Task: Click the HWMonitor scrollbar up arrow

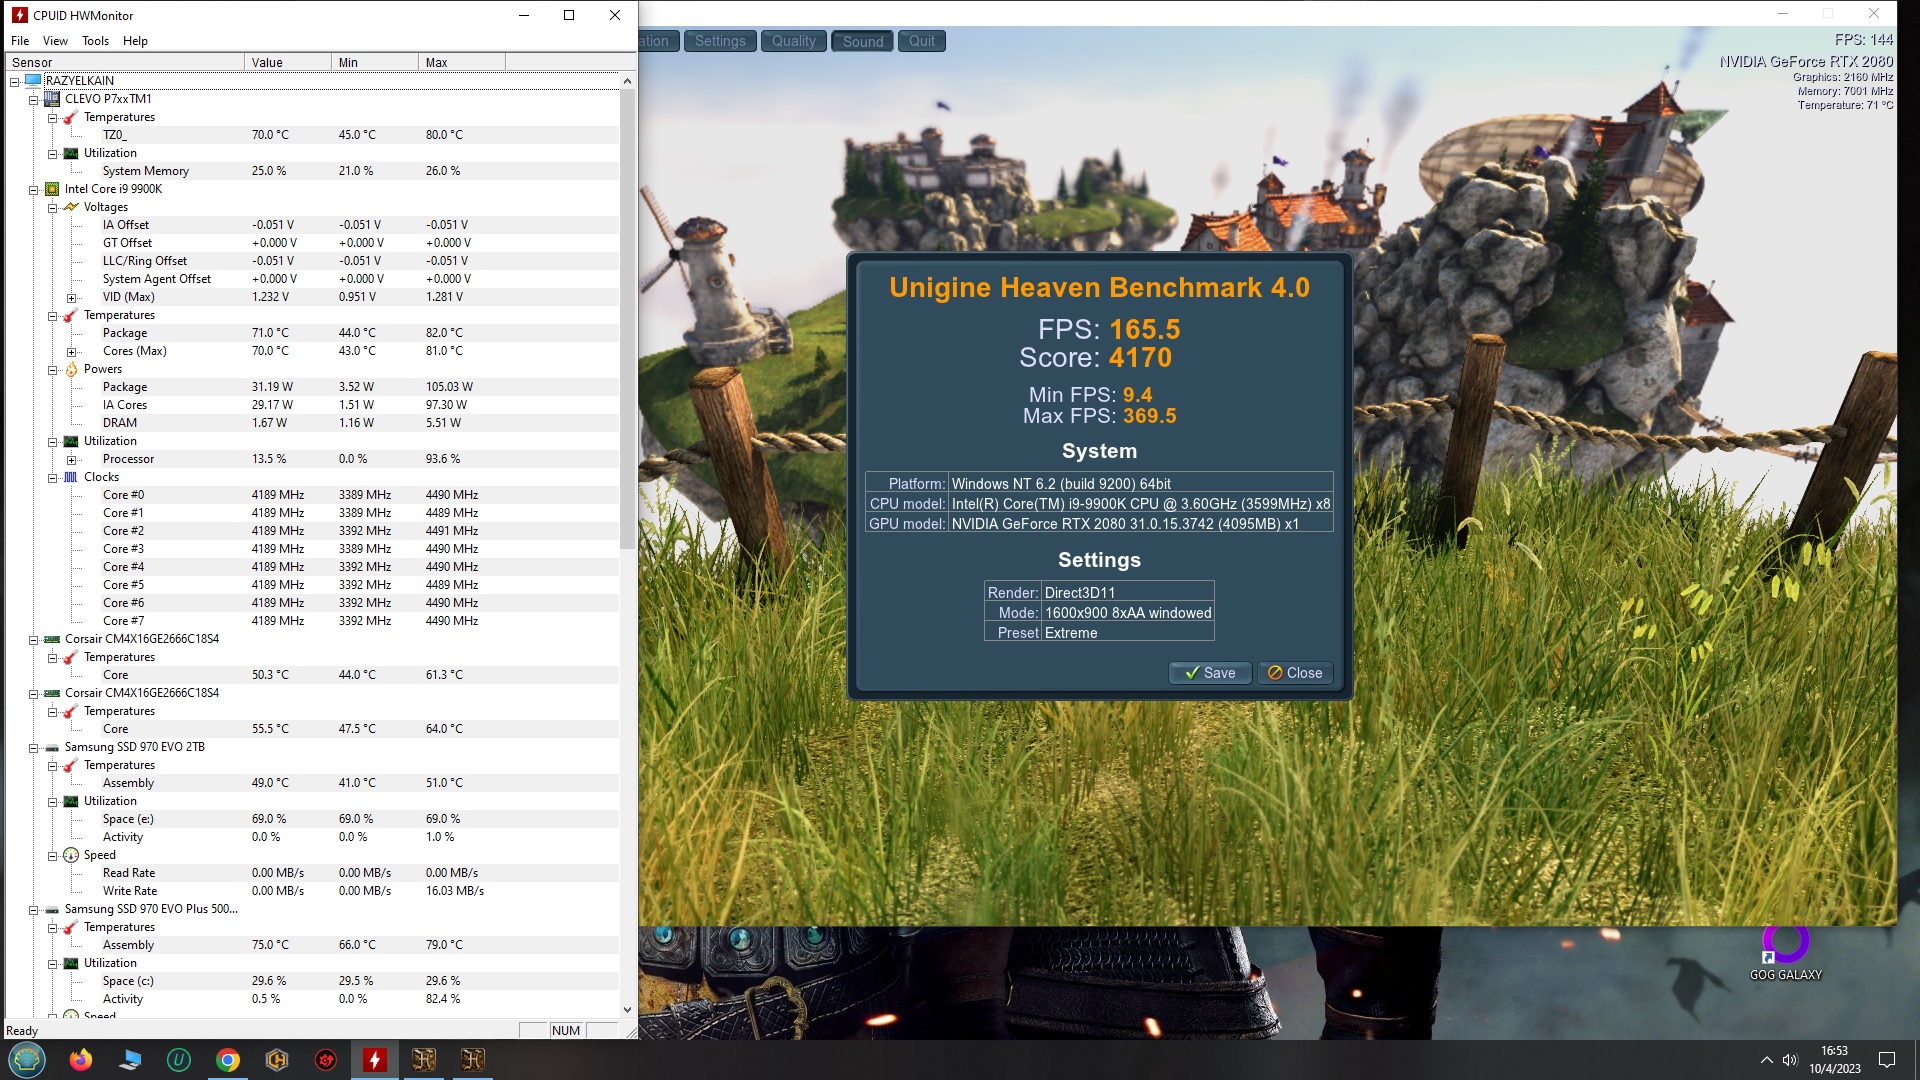Action: pos(627,81)
